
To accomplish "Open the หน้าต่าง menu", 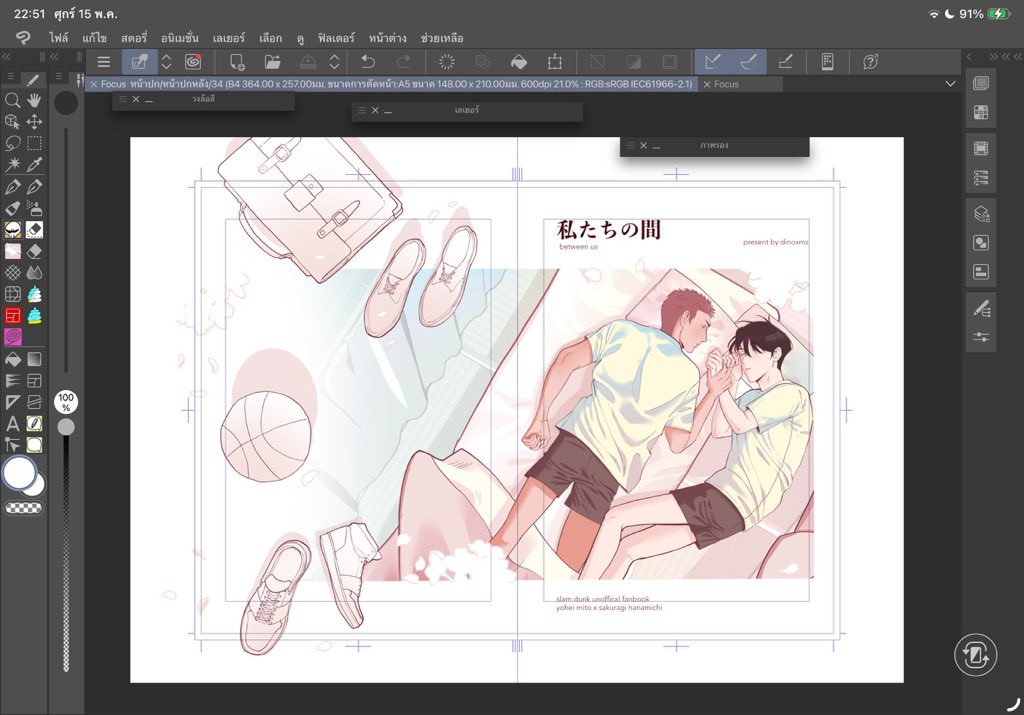I will (x=387, y=38).
